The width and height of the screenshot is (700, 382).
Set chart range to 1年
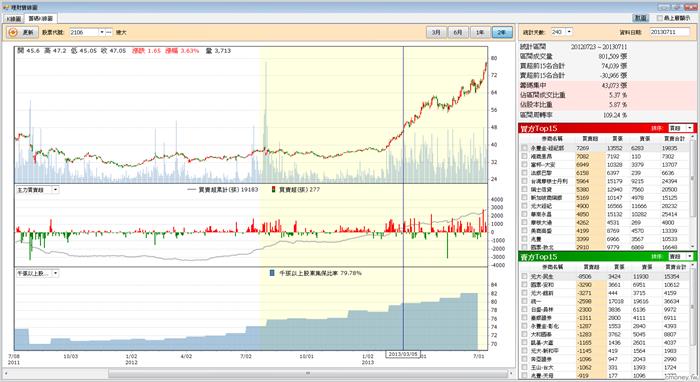coord(480,33)
